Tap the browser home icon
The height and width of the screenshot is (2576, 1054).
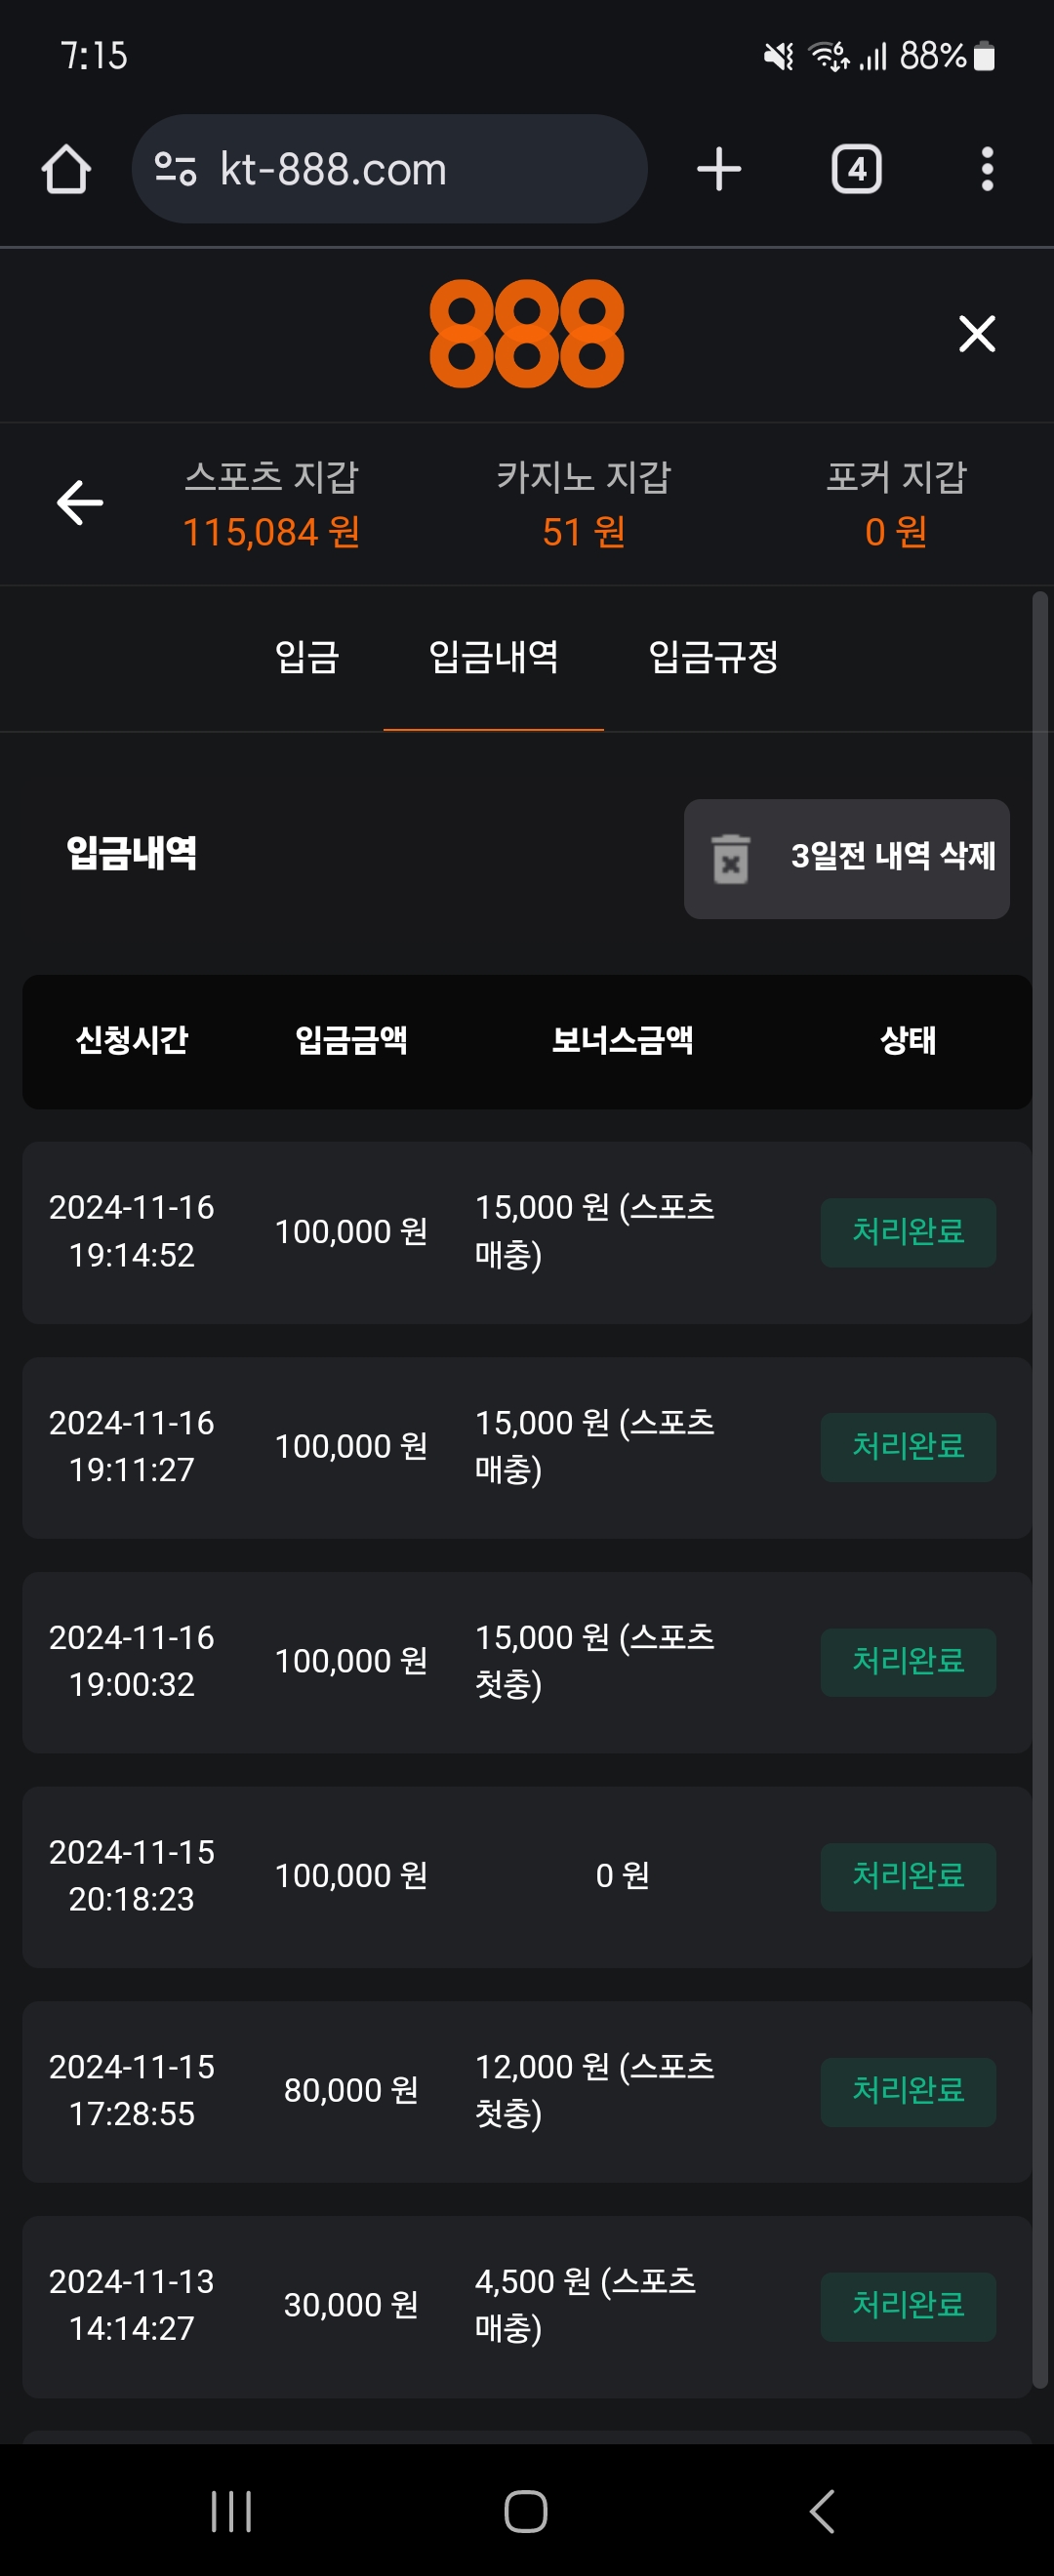pyautogui.click(x=66, y=169)
